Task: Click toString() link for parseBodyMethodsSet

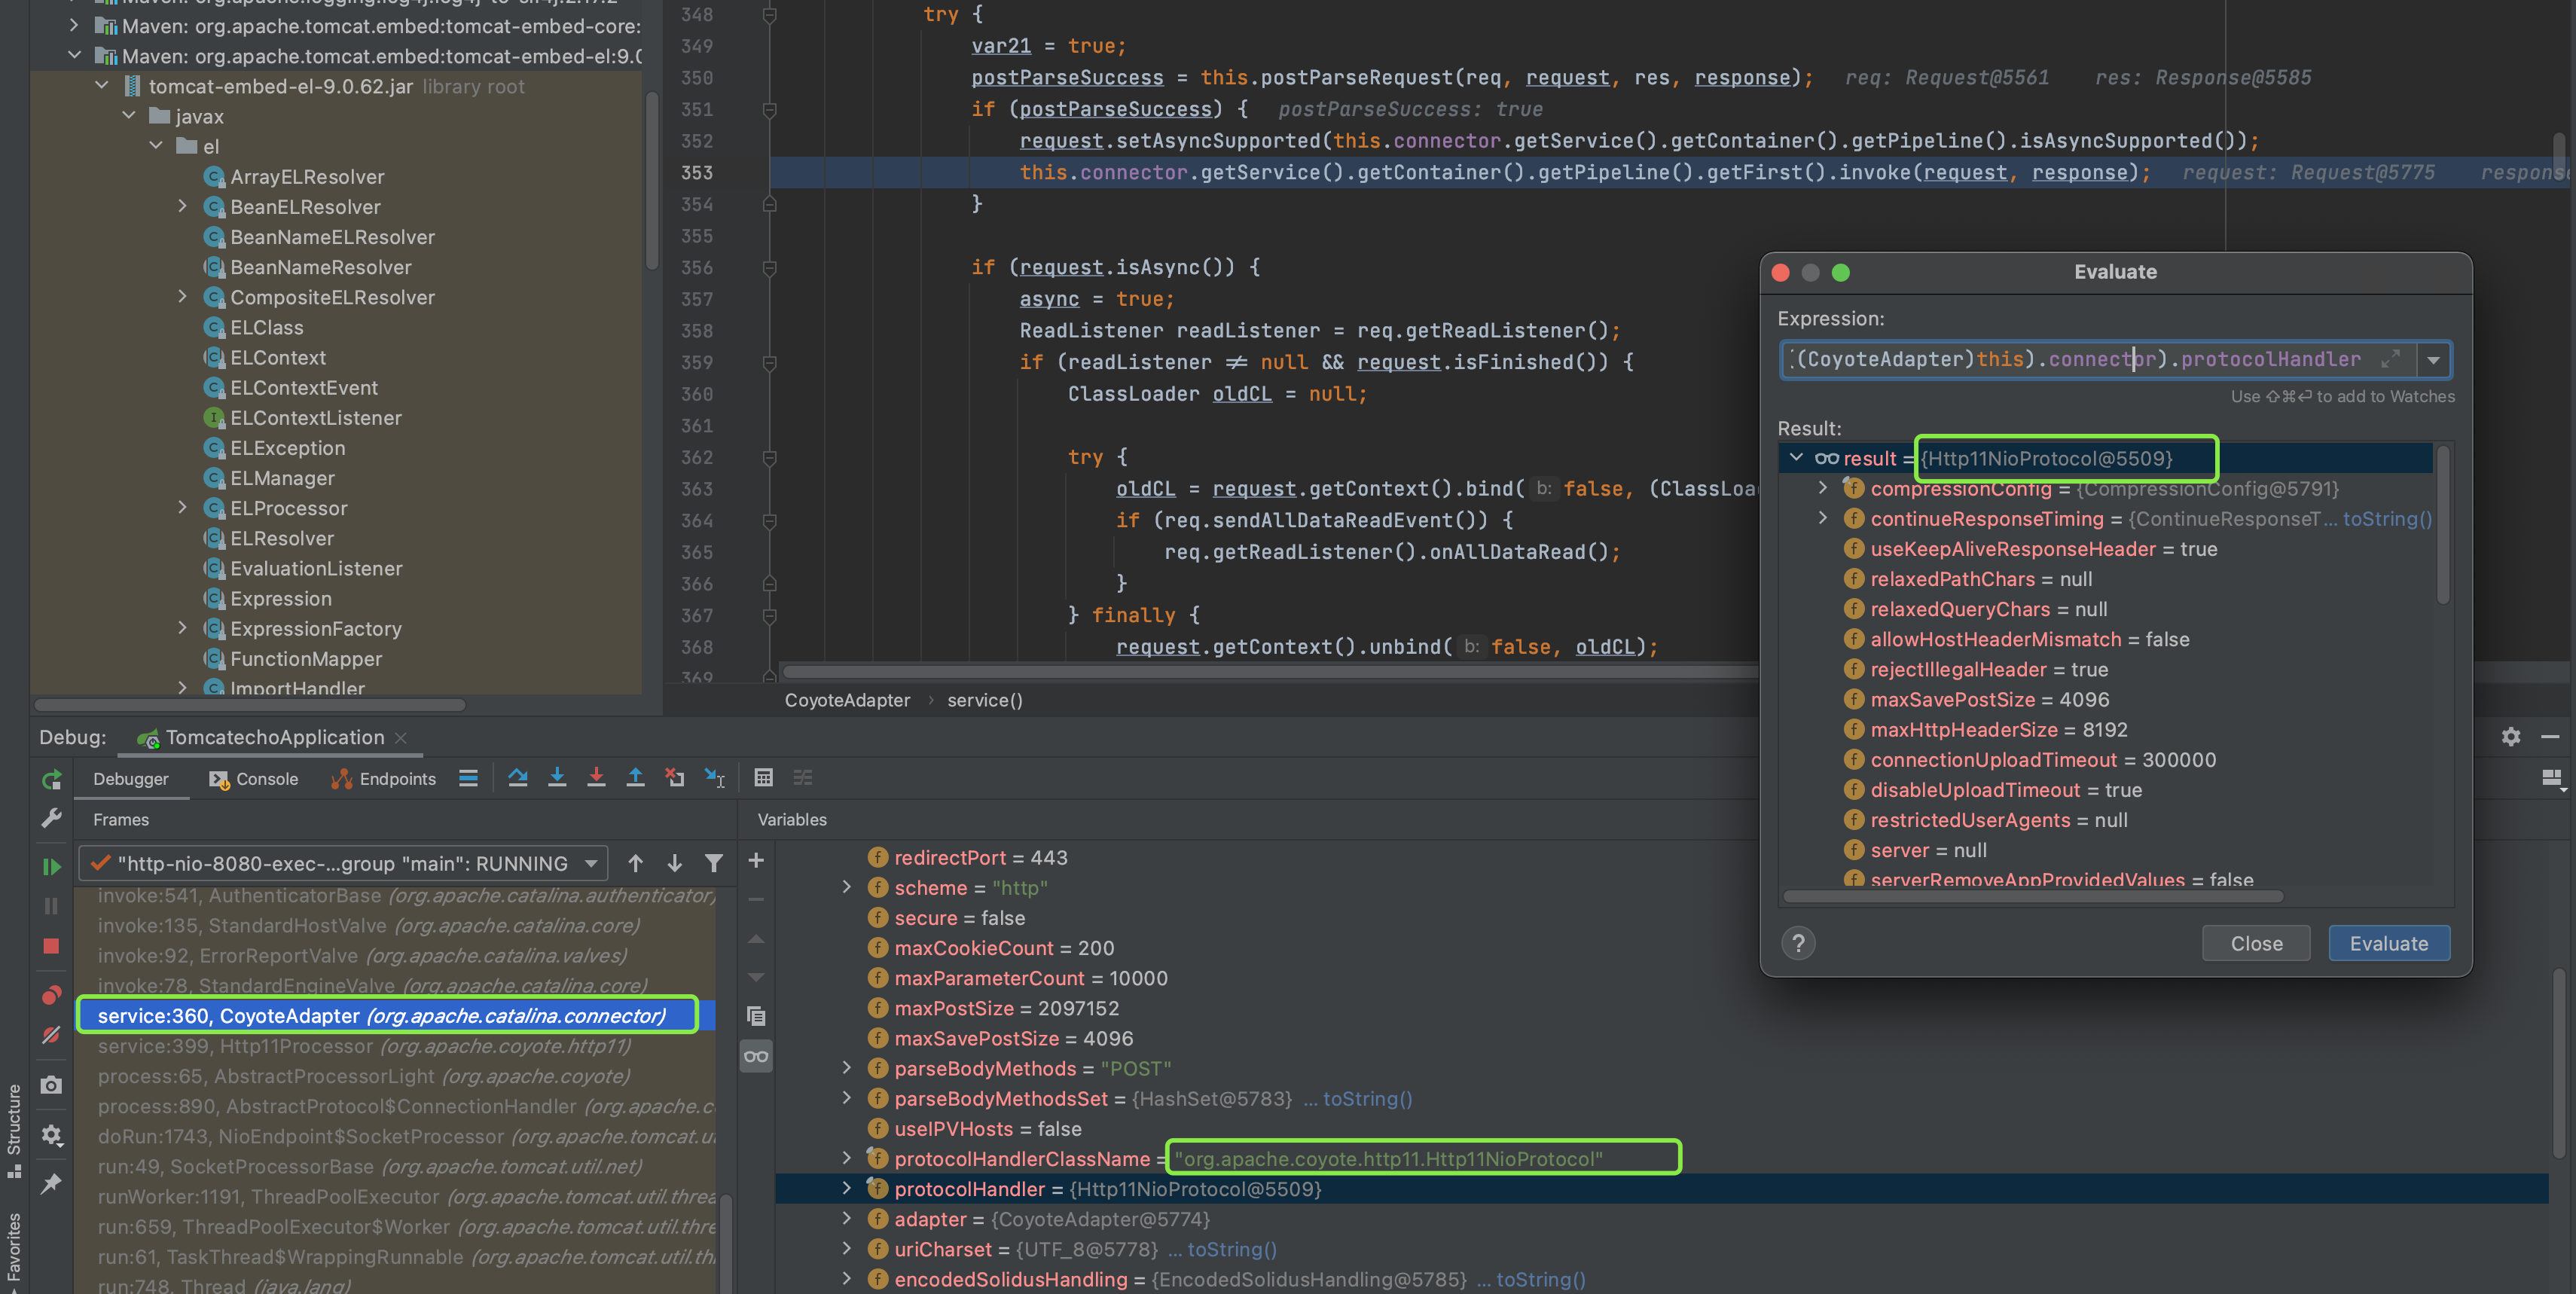Action: click(1367, 1099)
